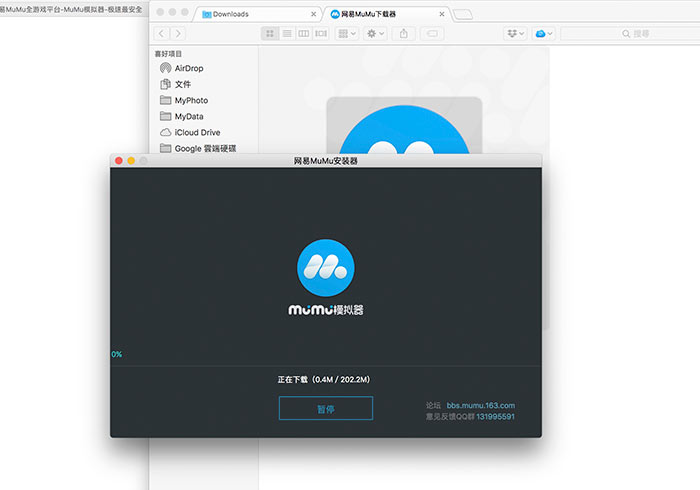Click the Finder edit tags button
700x490 pixels.
pyautogui.click(x=432, y=33)
